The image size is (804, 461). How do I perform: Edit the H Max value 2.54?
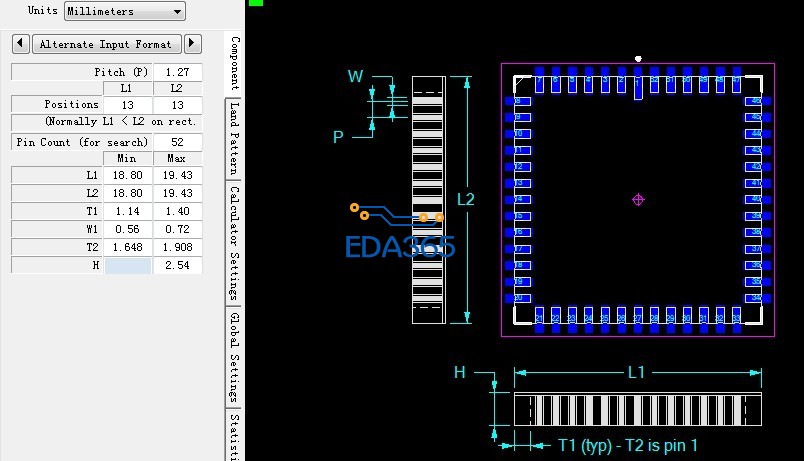tap(177, 265)
